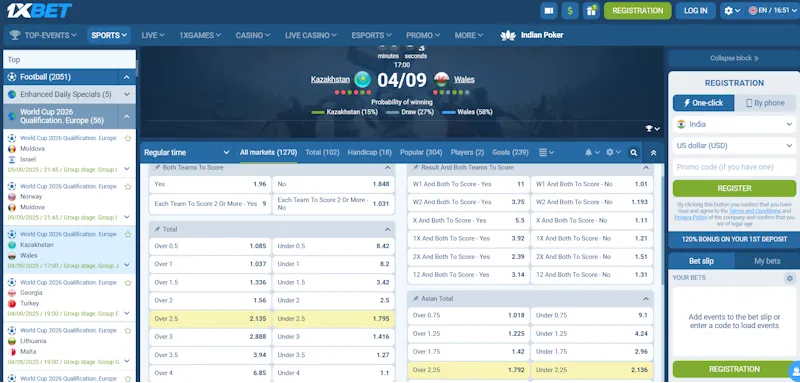Expand Enhanced Daily Specials (5)
The width and height of the screenshot is (800, 383).
coord(127,94)
